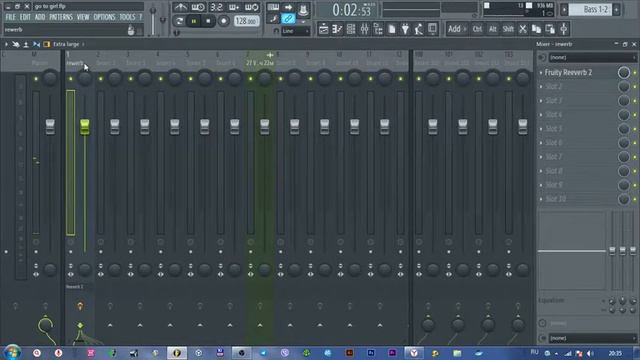Expand Fruity Reeverb 2 slot arrow
Image resolution: width=640 pixels, height=360 pixels.
(541, 73)
